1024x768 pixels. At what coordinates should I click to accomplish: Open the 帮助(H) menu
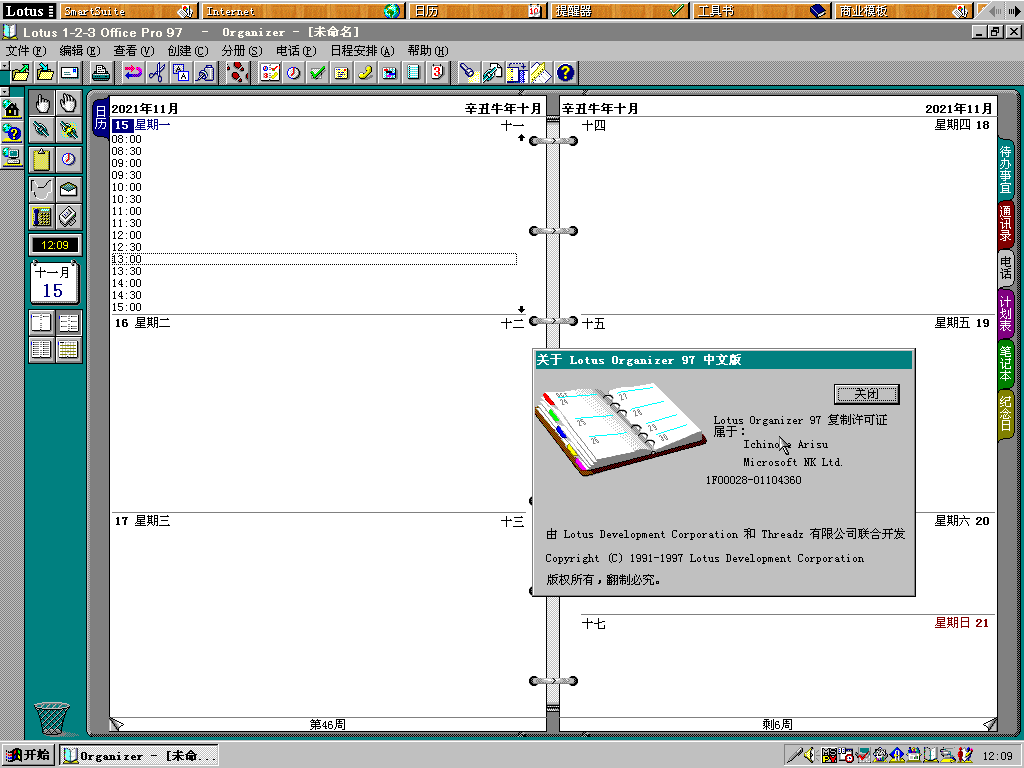(x=428, y=50)
